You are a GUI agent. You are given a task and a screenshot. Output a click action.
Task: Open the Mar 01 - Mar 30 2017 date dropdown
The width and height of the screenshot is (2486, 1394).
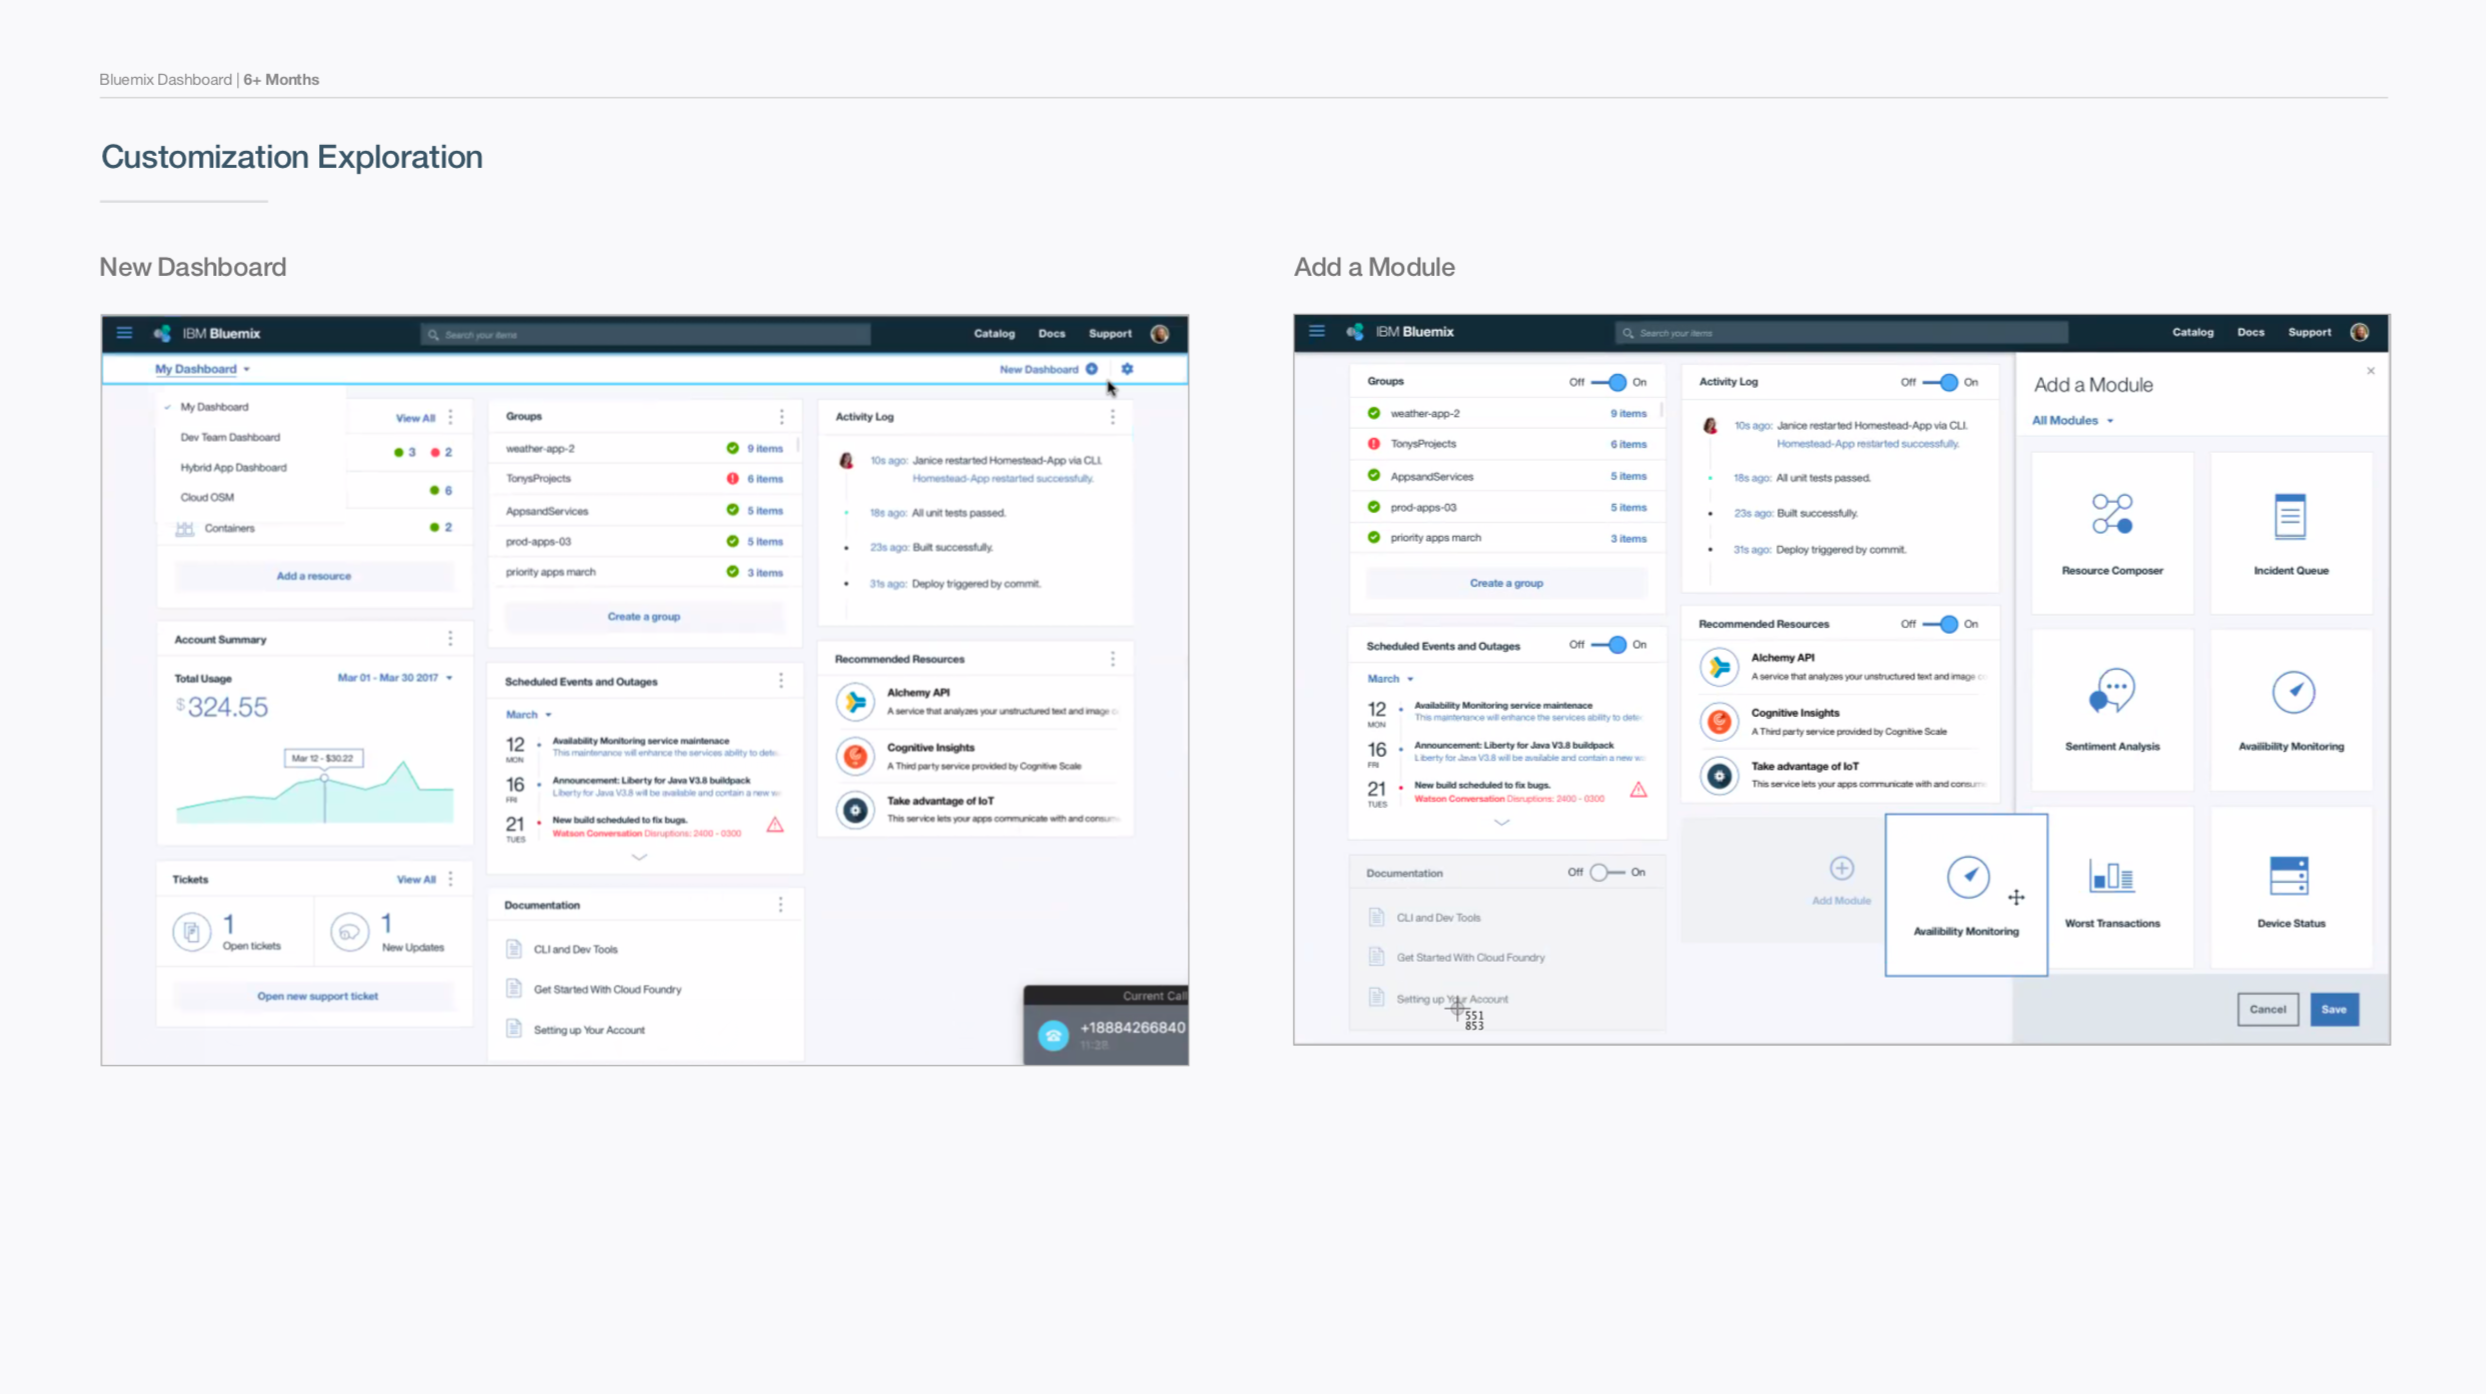click(395, 678)
